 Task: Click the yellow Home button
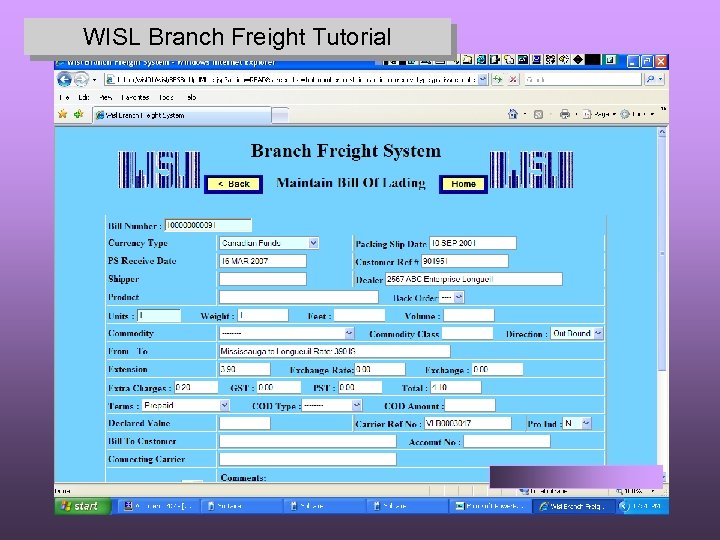(463, 184)
